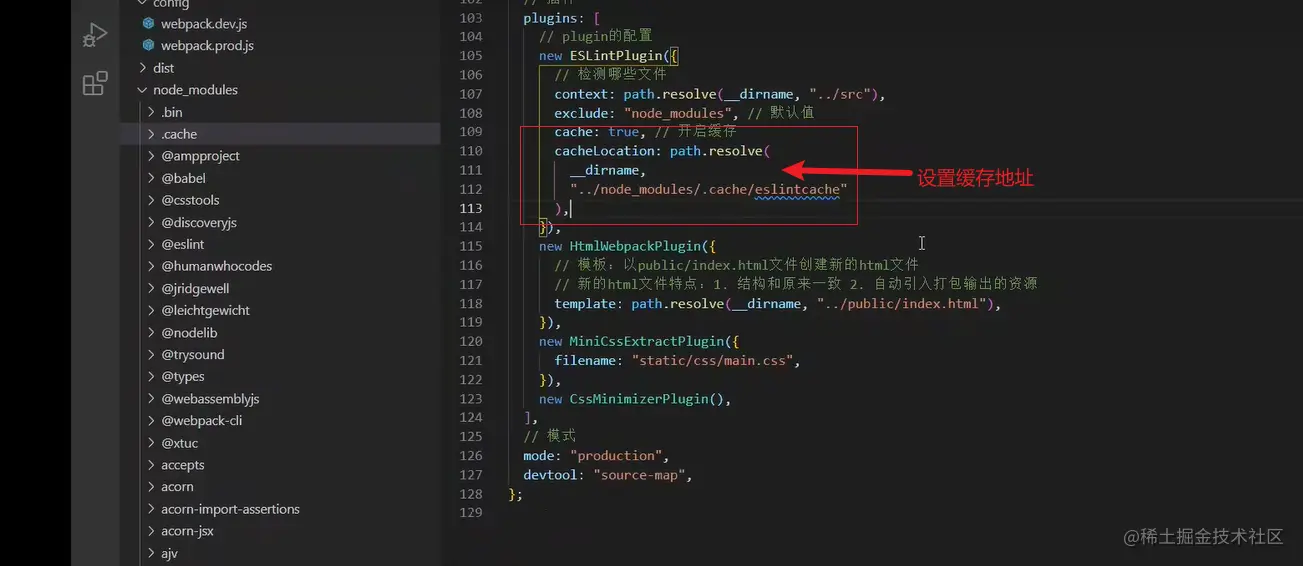
Task: Expand the @babel folder chevron
Action: click(x=151, y=178)
